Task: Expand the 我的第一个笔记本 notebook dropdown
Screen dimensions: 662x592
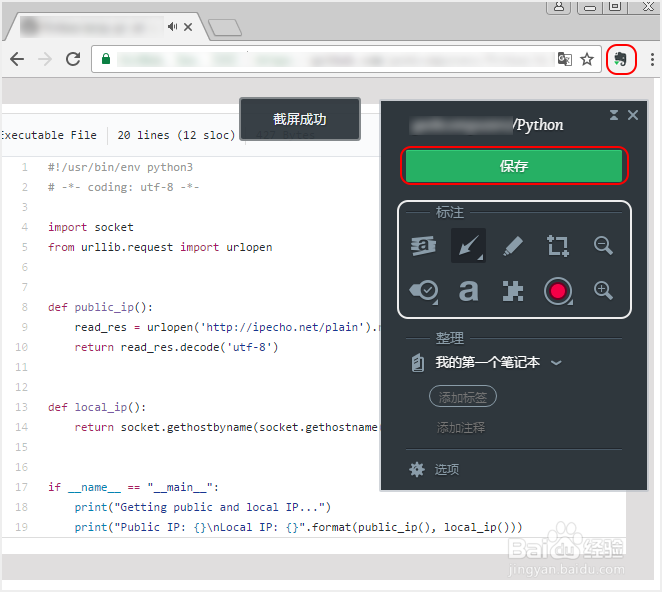Action: (556, 362)
